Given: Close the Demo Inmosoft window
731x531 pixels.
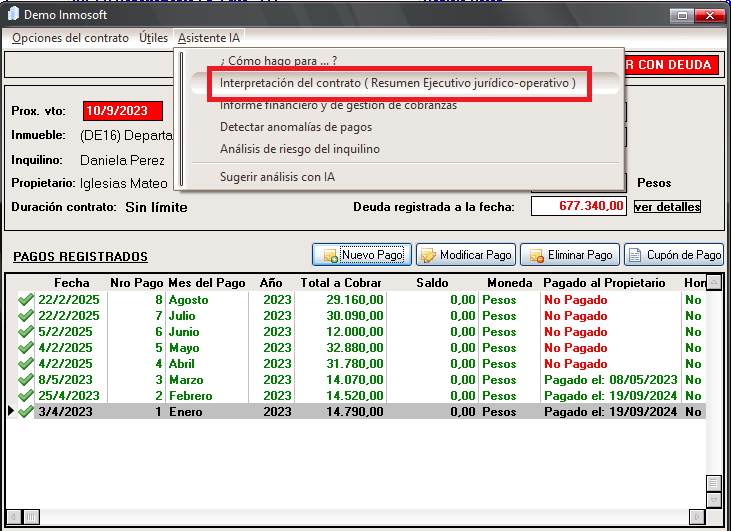Looking at the screenshot, I should [x=710, y=15].
